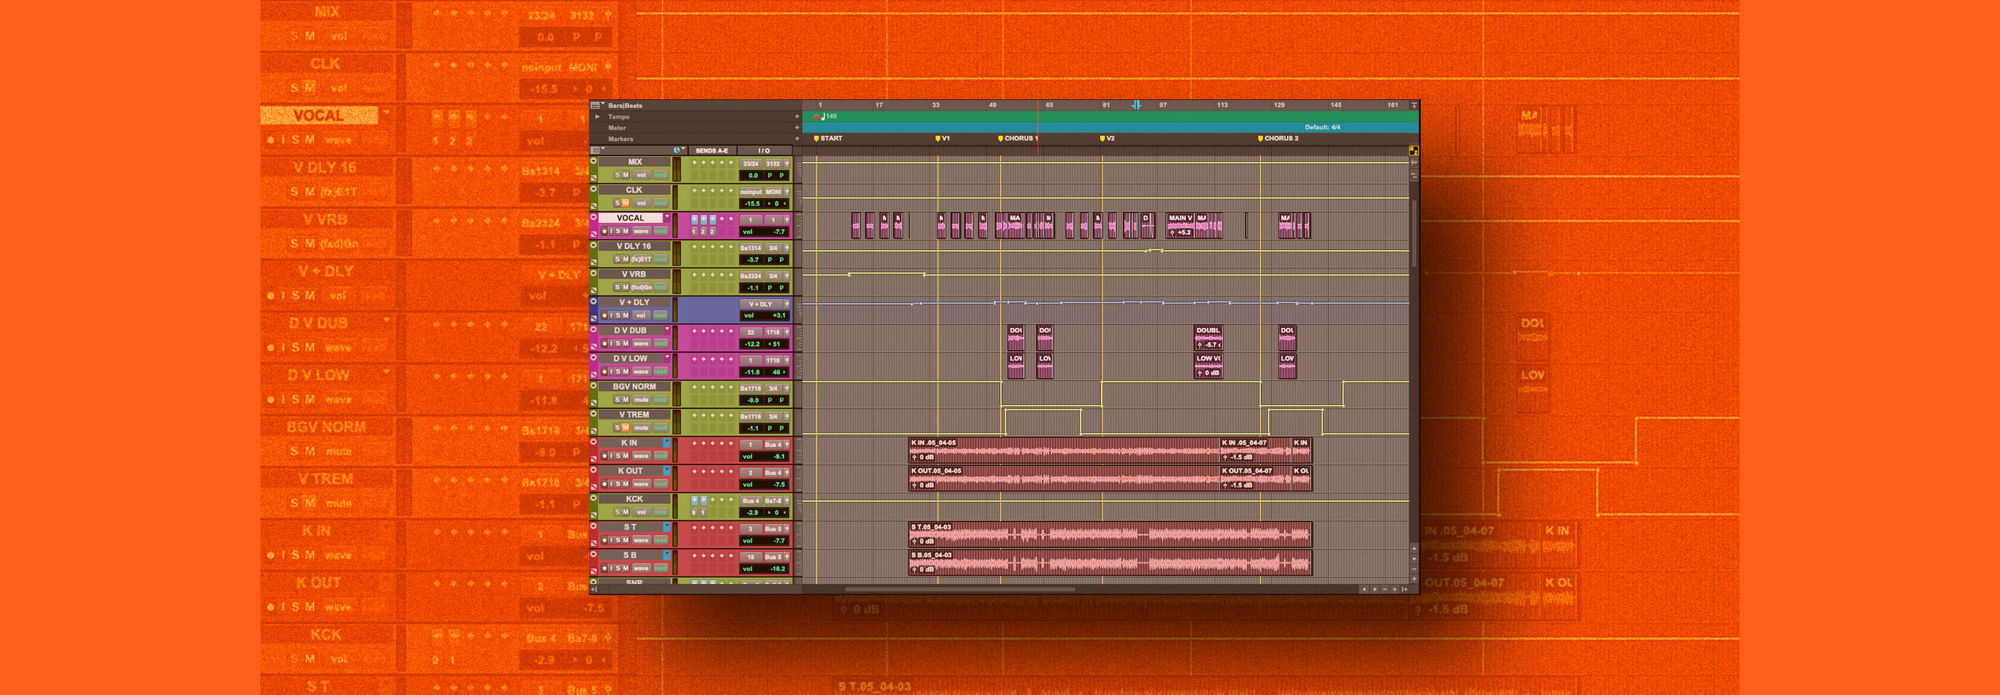
Task: Click the ruler scroll-to-end icon at top right
Action: [x=1413, y=105]
